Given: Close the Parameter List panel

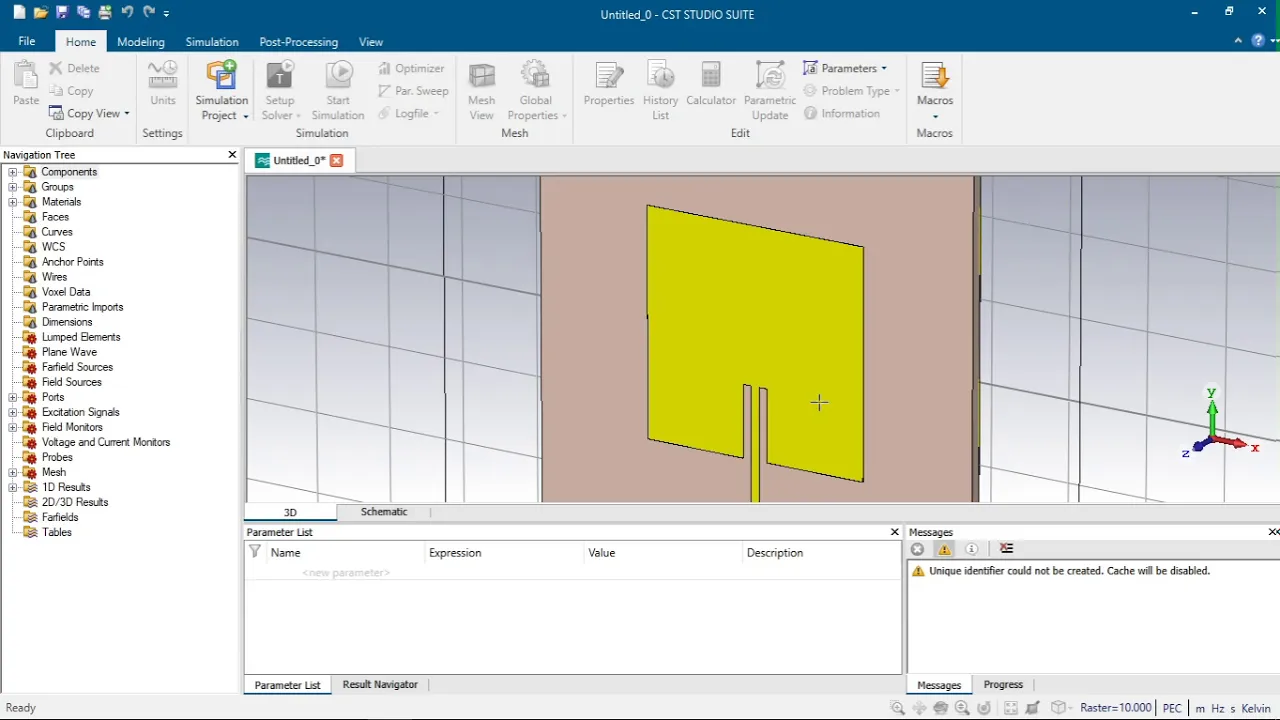Looking at the screenshot, I should (895, 532).
